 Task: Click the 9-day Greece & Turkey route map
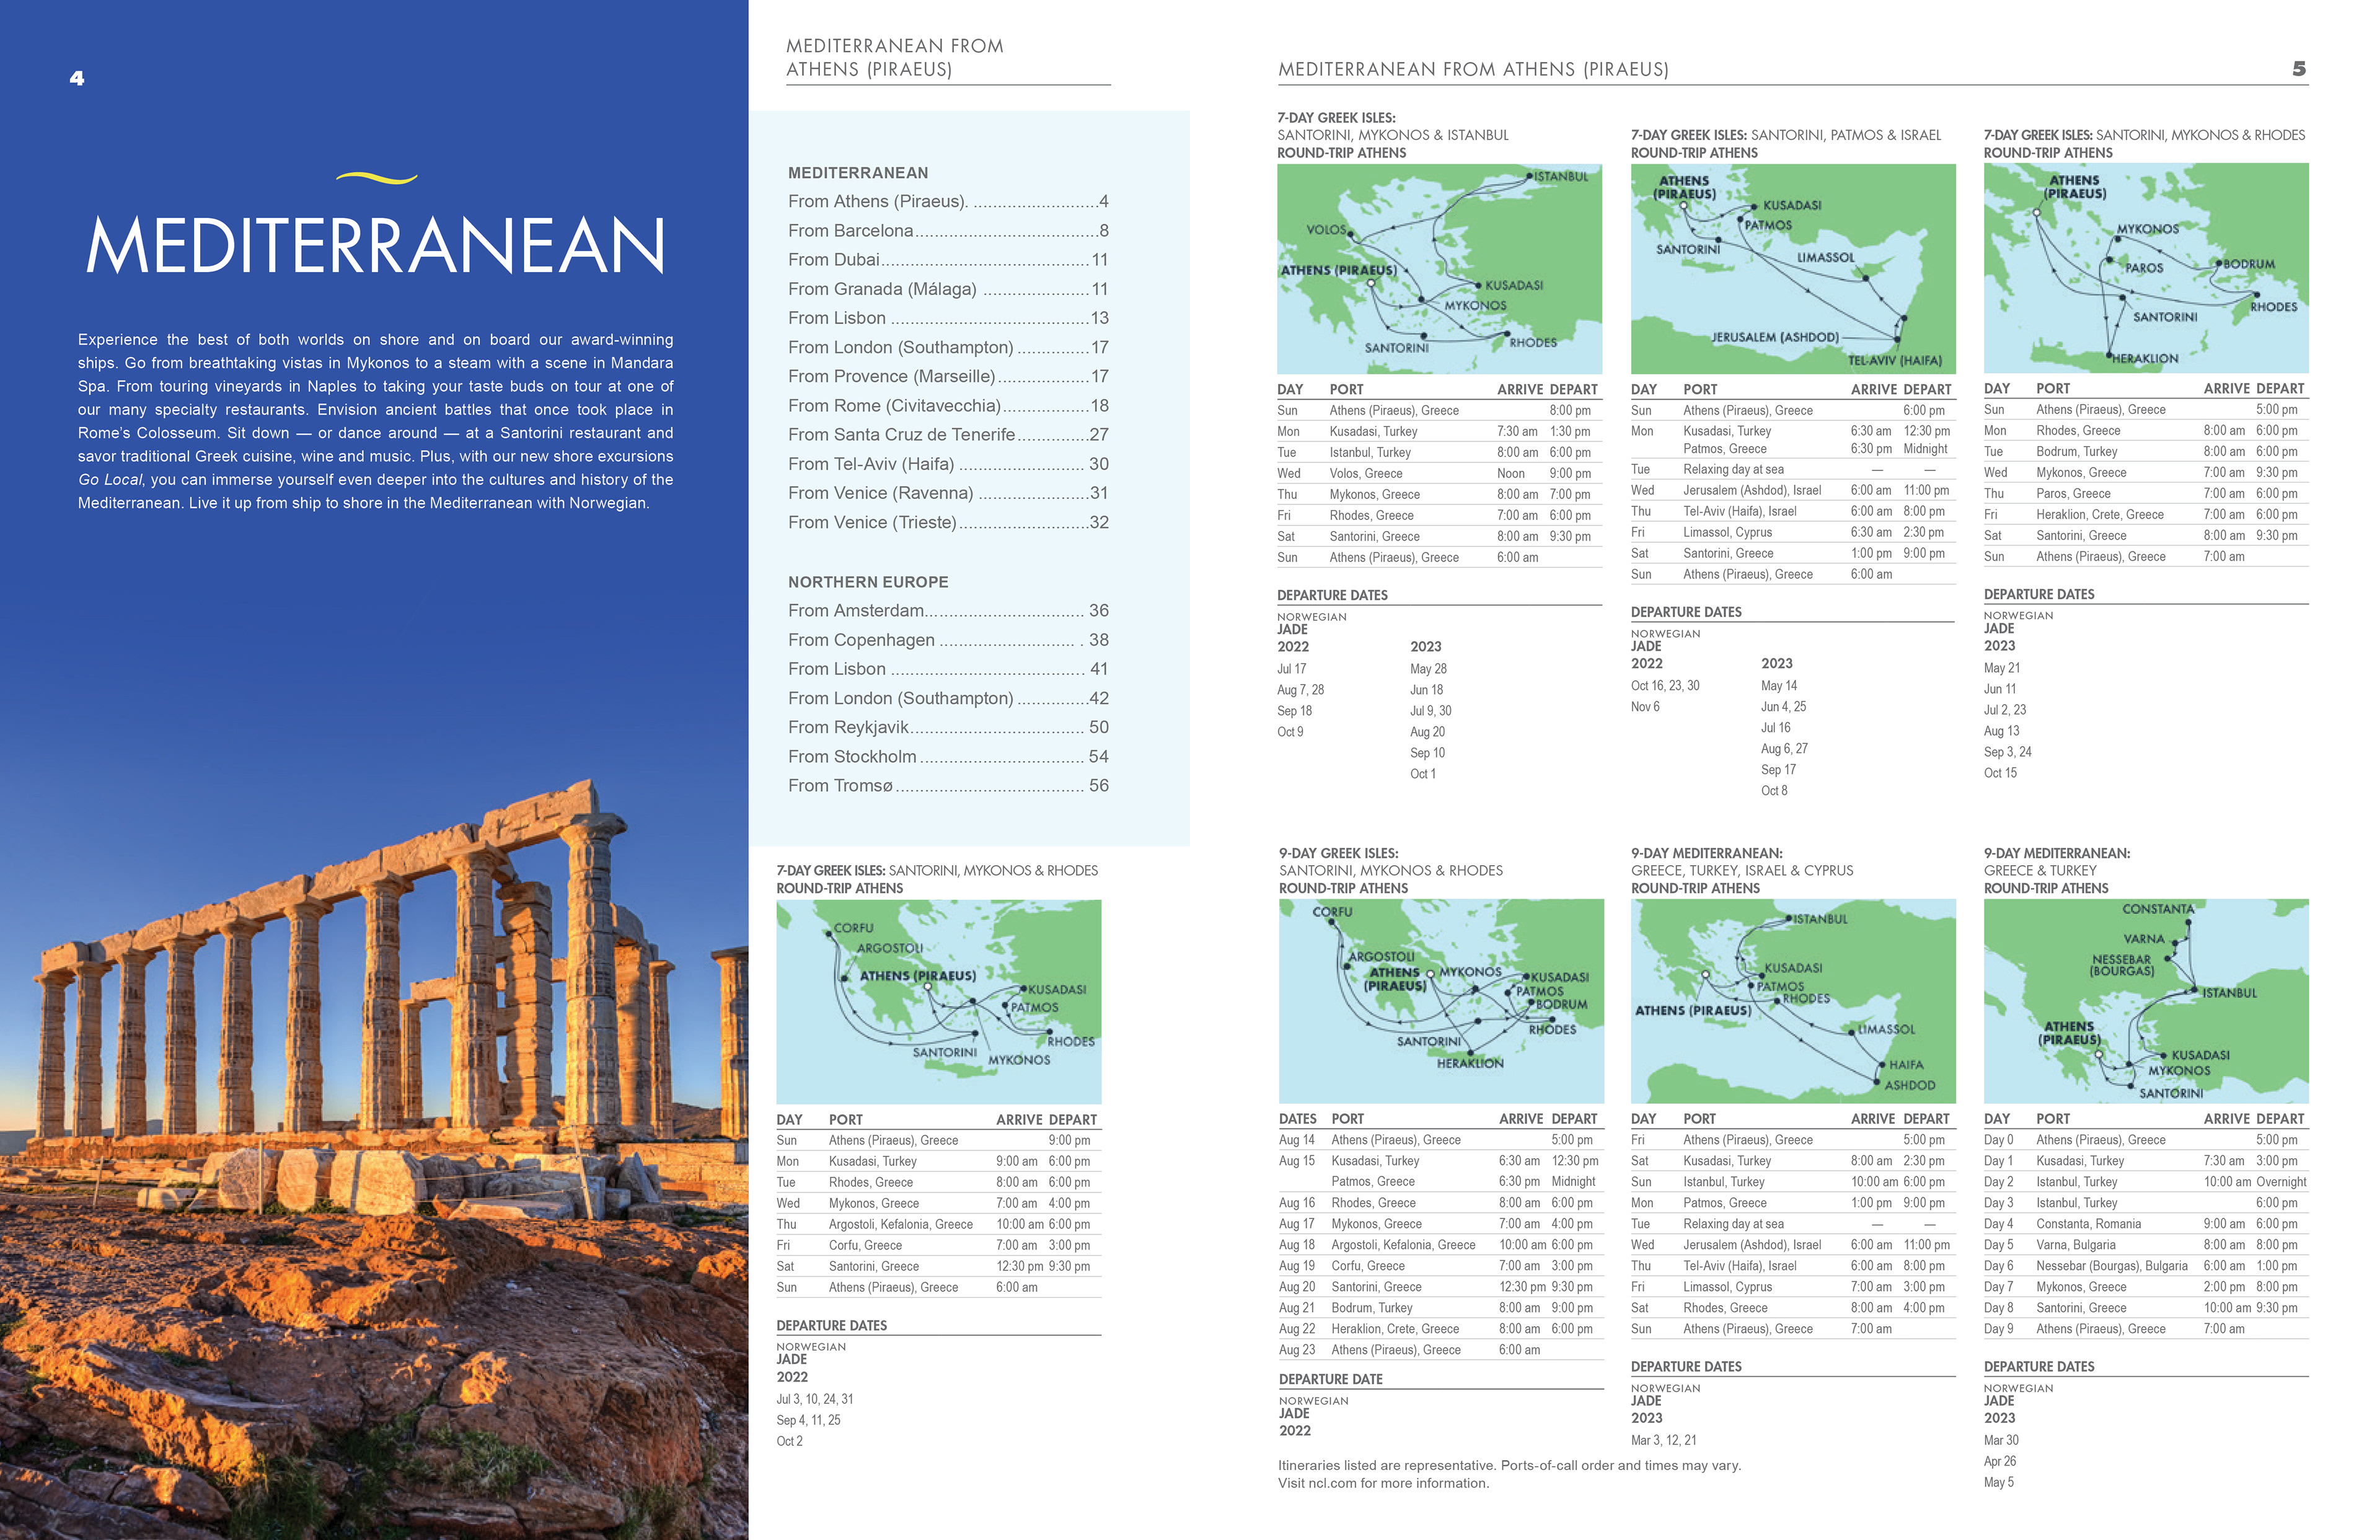(x=2146, y=1001)
